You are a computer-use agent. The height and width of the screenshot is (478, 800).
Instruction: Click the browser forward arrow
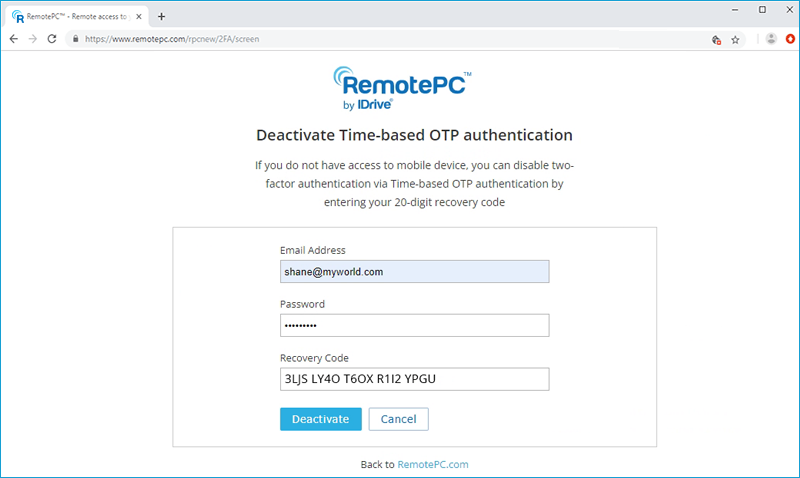point(33,39)
